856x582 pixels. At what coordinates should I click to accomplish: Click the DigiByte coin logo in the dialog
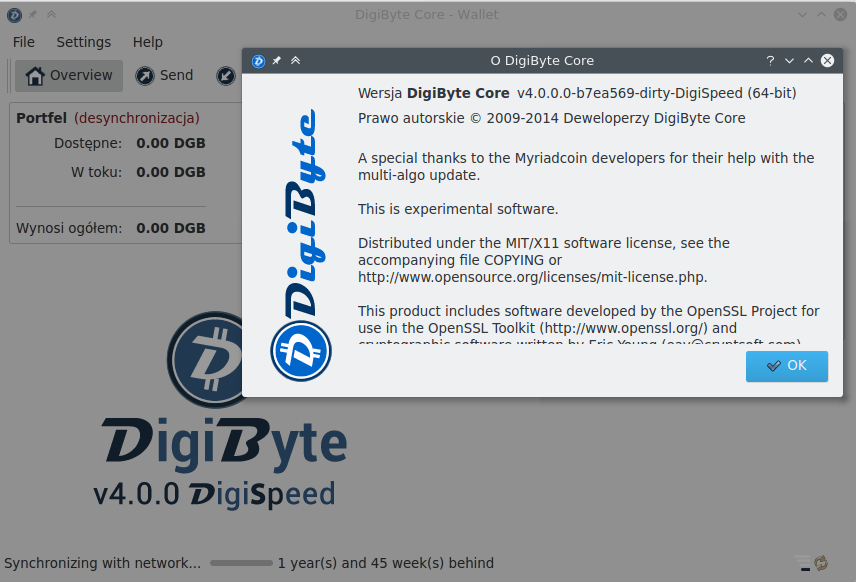[301, 351]
